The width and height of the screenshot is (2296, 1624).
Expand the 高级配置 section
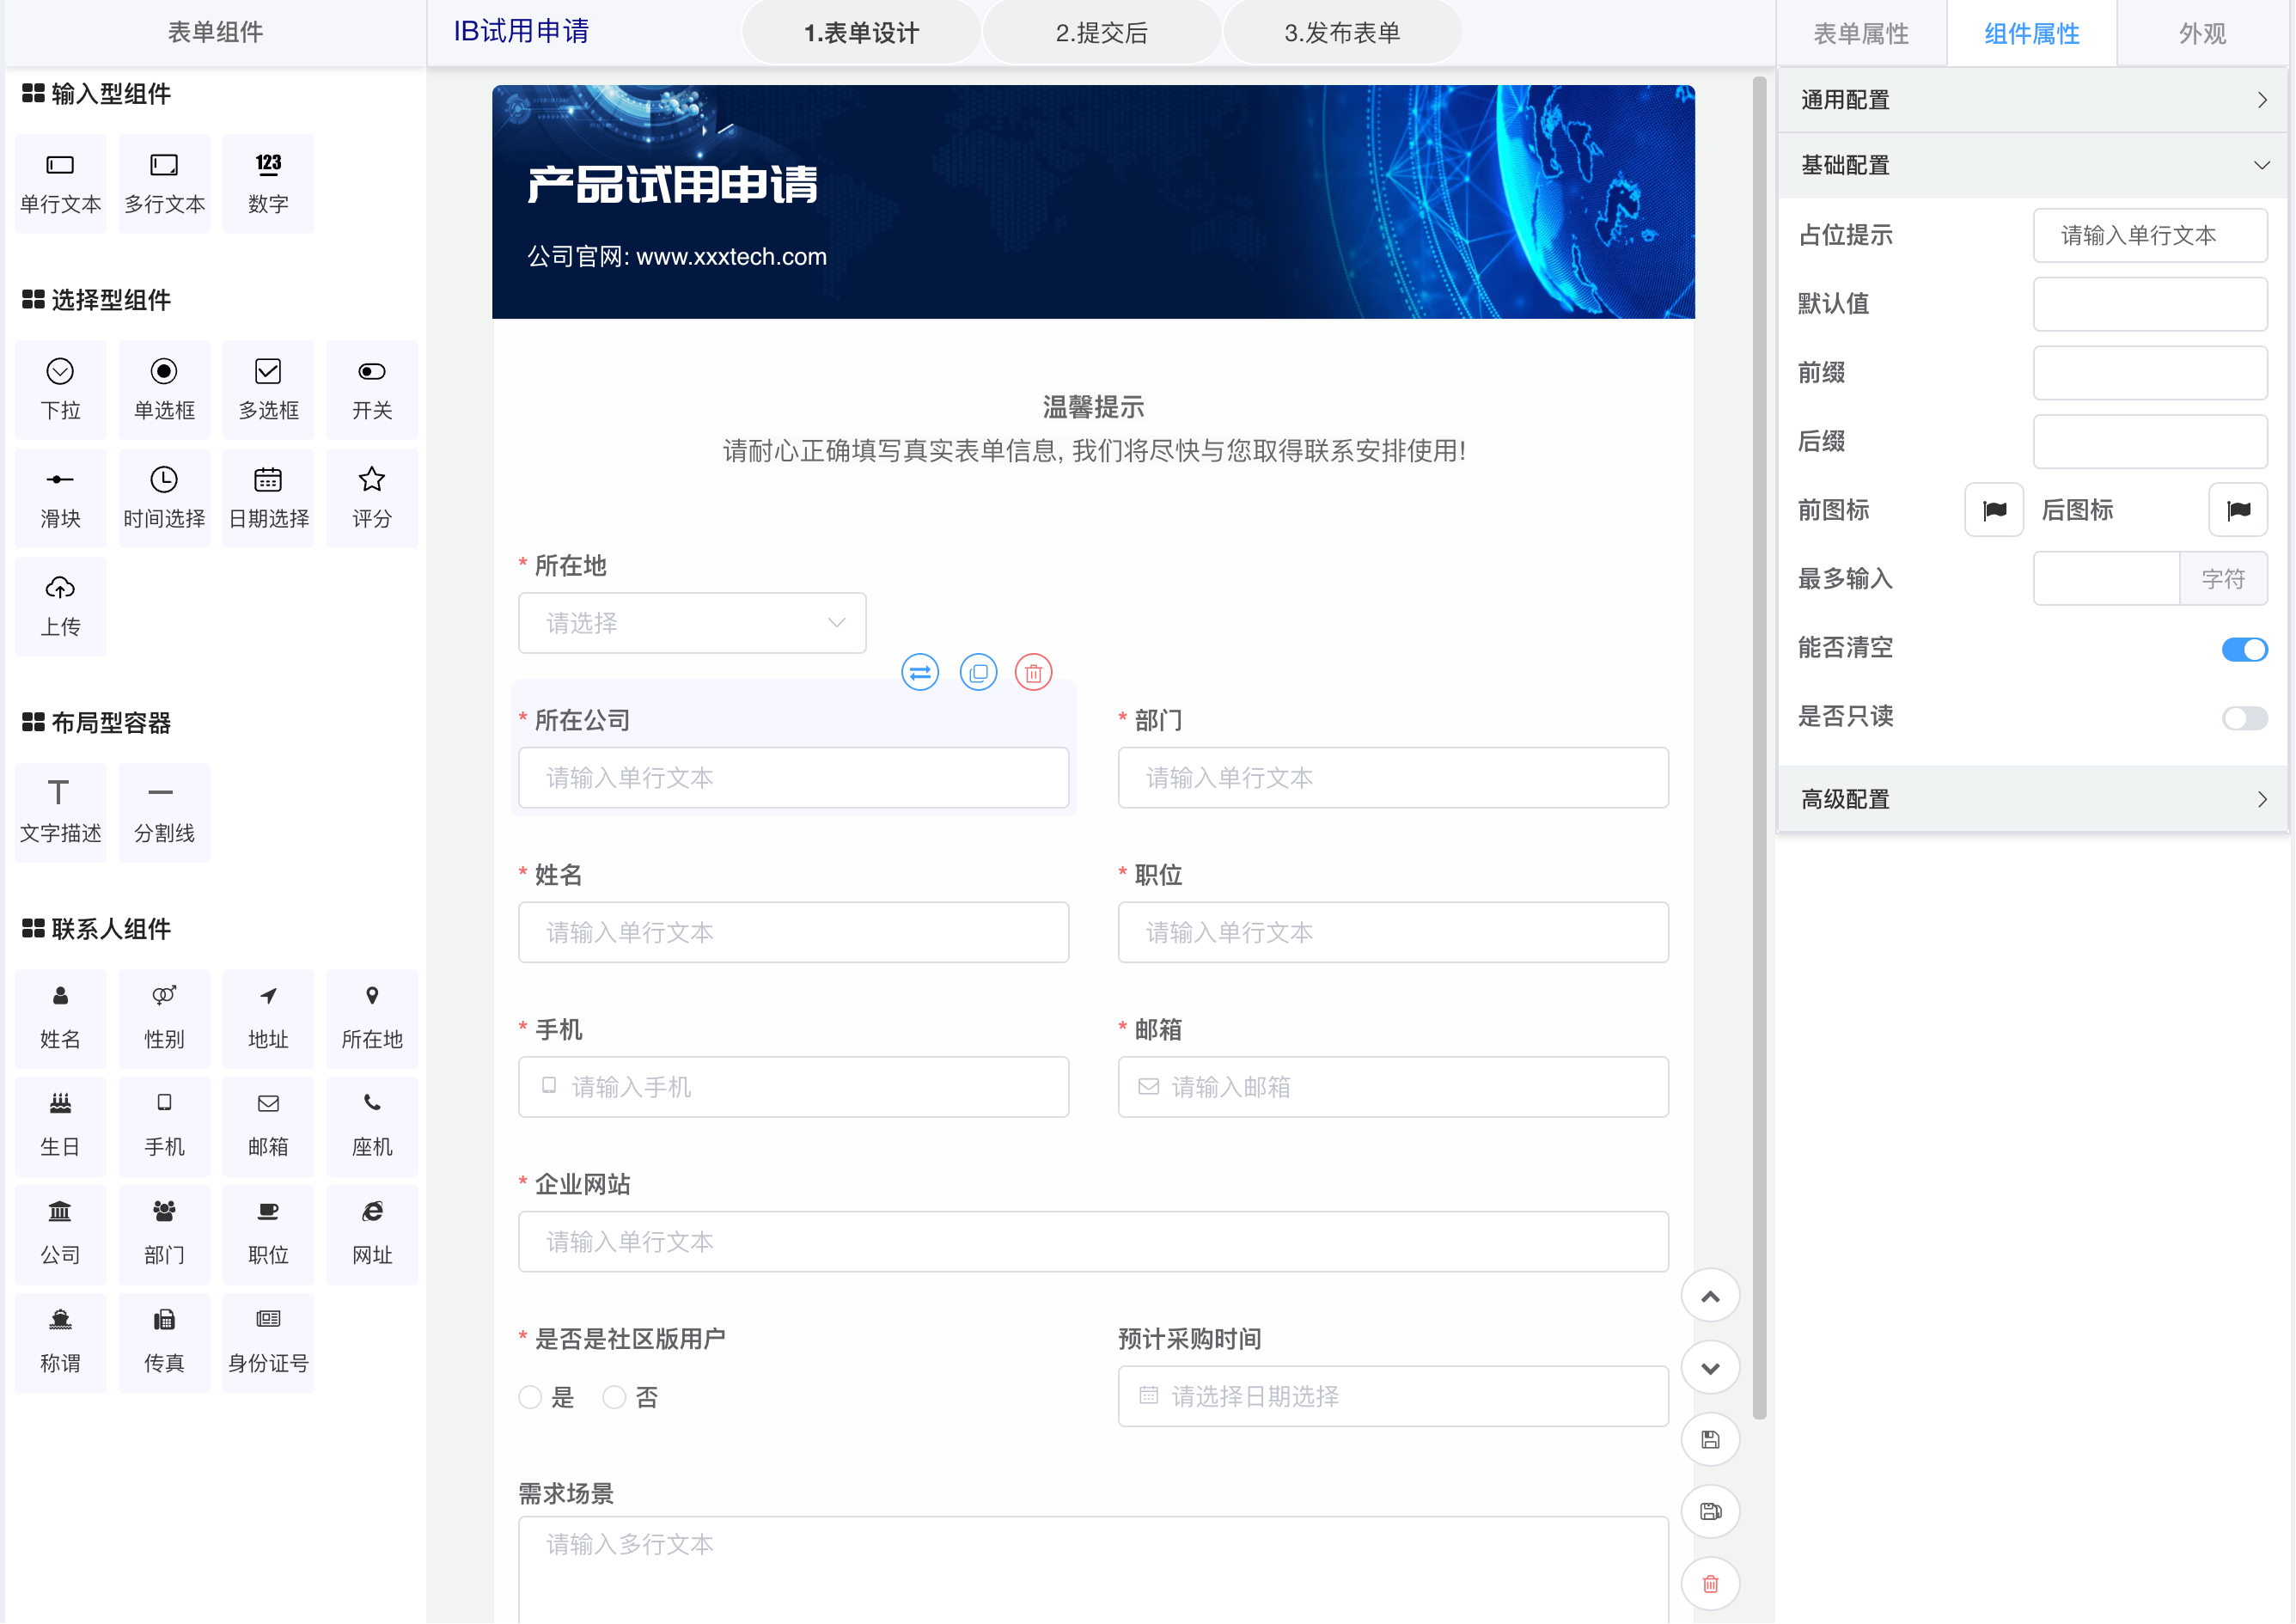point(2031,799)
